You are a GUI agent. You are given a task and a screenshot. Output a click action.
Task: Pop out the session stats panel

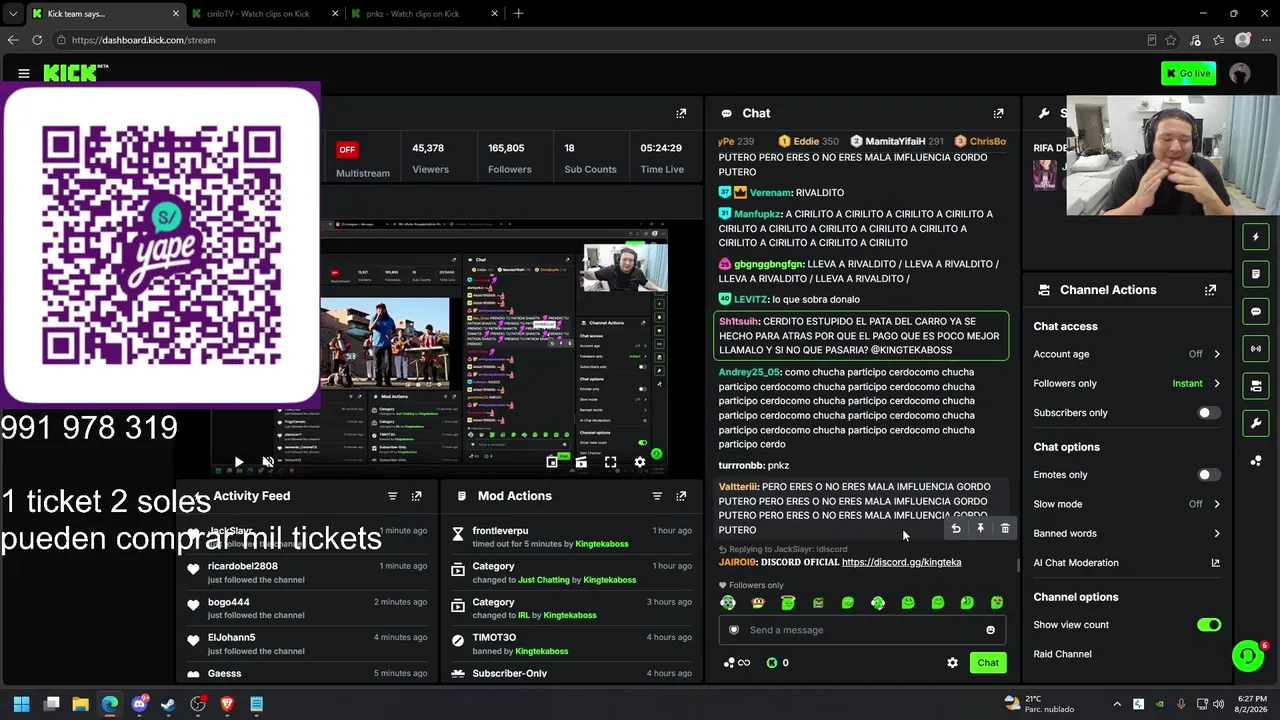[681, 114]
